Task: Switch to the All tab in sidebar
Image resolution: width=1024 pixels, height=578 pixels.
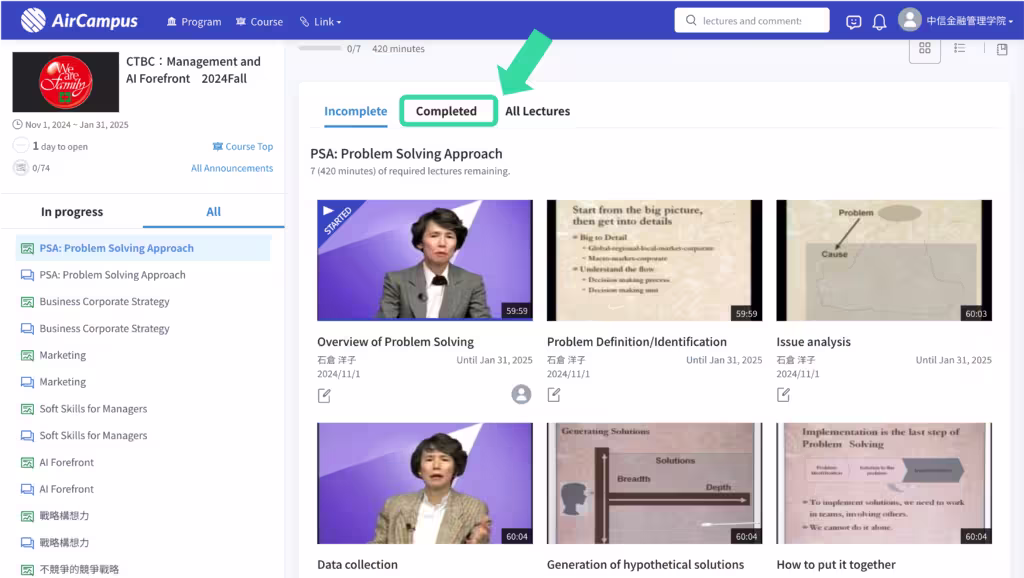Action: [x=214, y=212]
